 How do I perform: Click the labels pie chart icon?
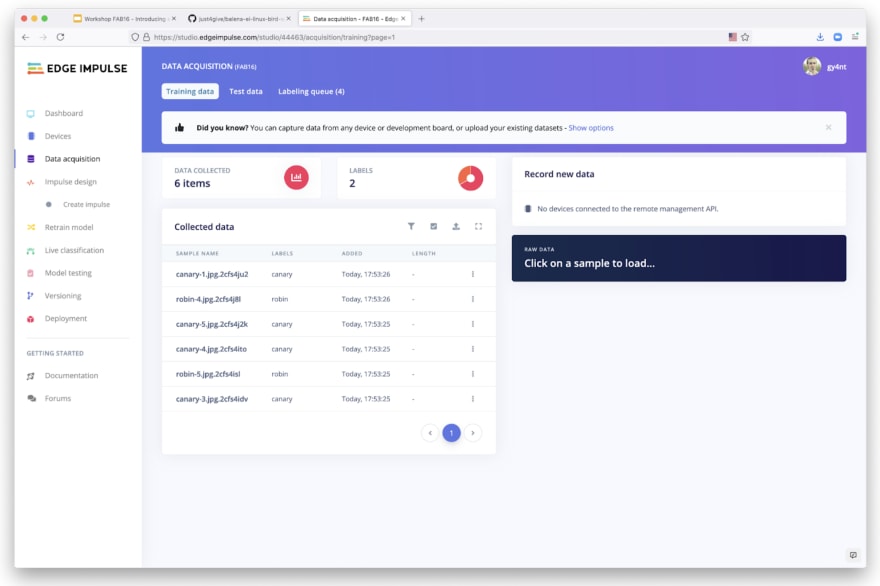click(x=470, y=178)
